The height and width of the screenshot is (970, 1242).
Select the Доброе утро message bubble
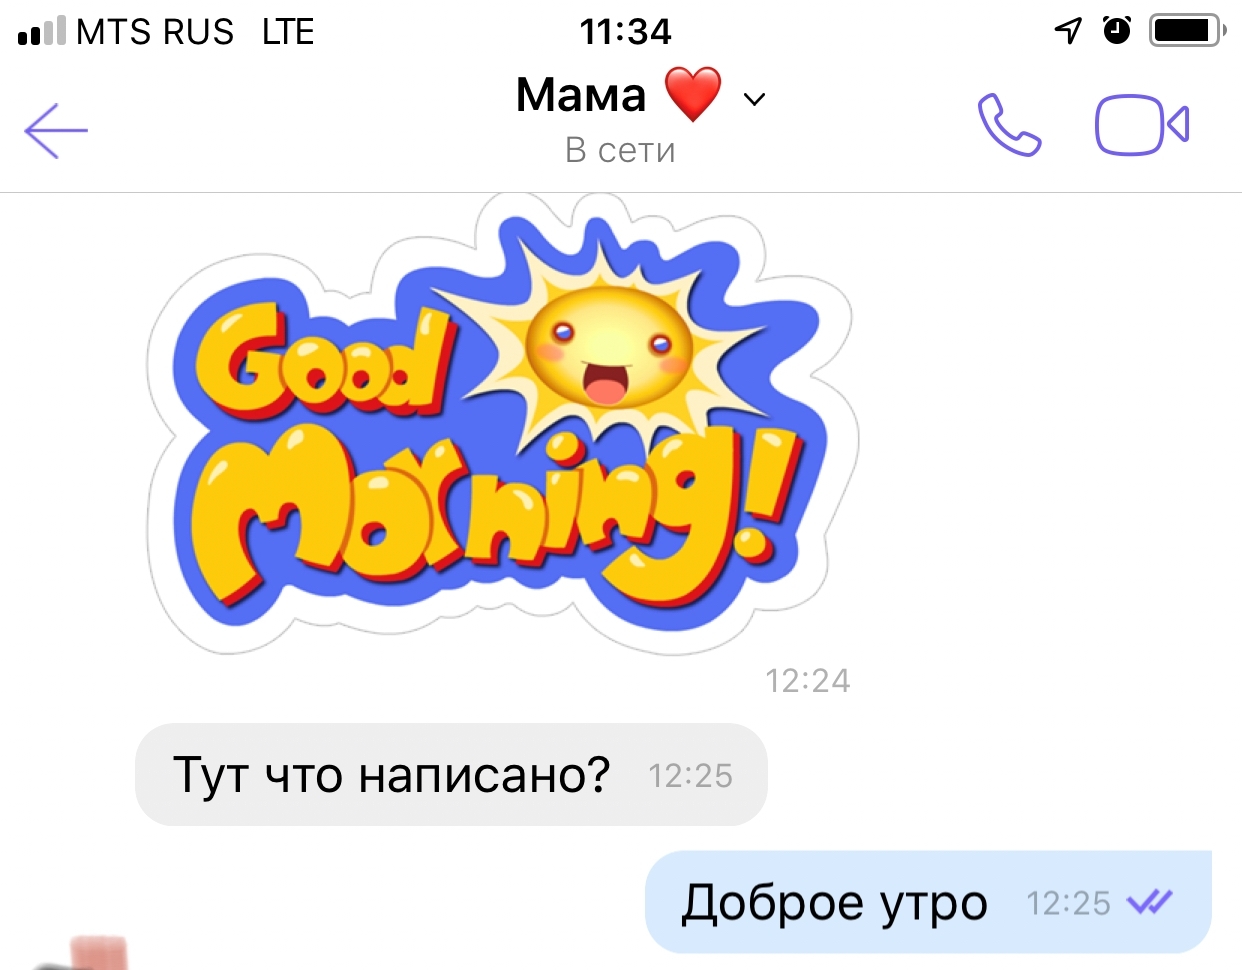tap(928, 903)
